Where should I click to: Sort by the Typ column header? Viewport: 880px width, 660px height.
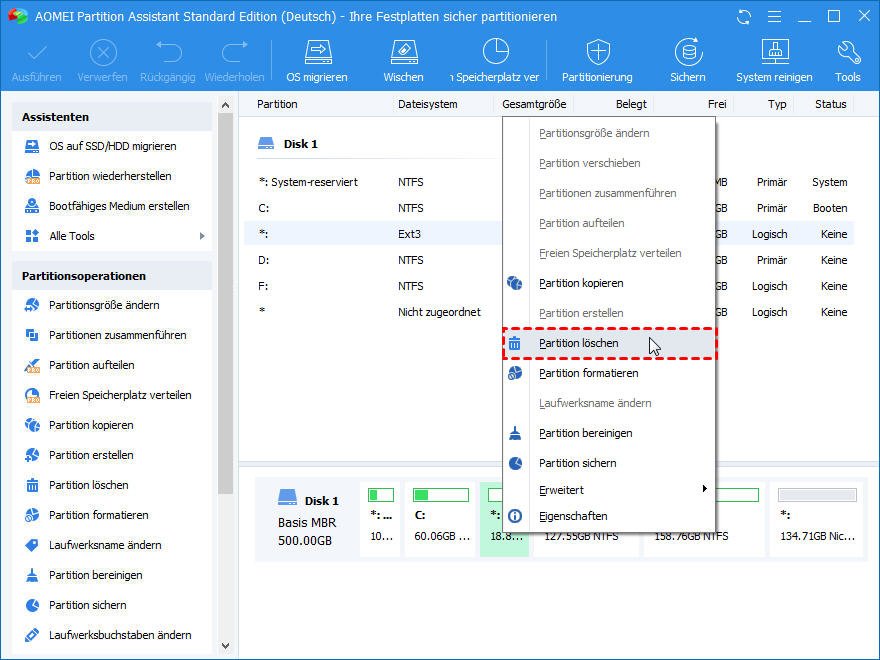coord(777,104)
